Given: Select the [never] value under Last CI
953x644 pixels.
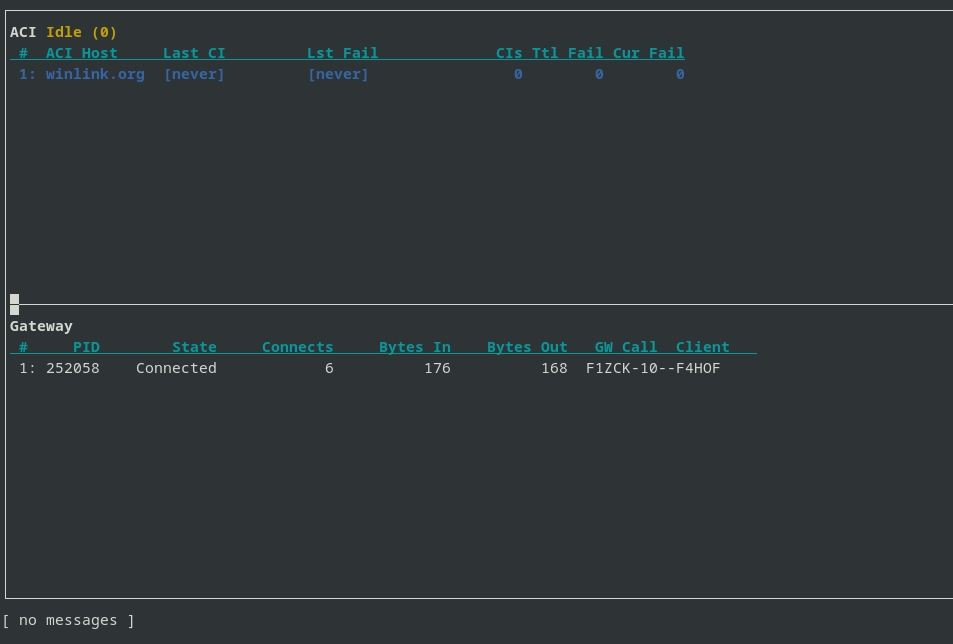Looking at the screenshot, I should (194, 74).
